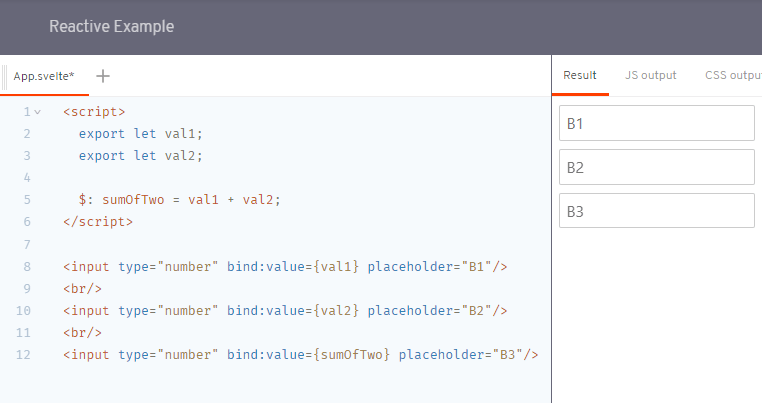Click into the B2 input field
Viewport: 762px width, 403px height.
pyautogui.click(x=656, y=167)
